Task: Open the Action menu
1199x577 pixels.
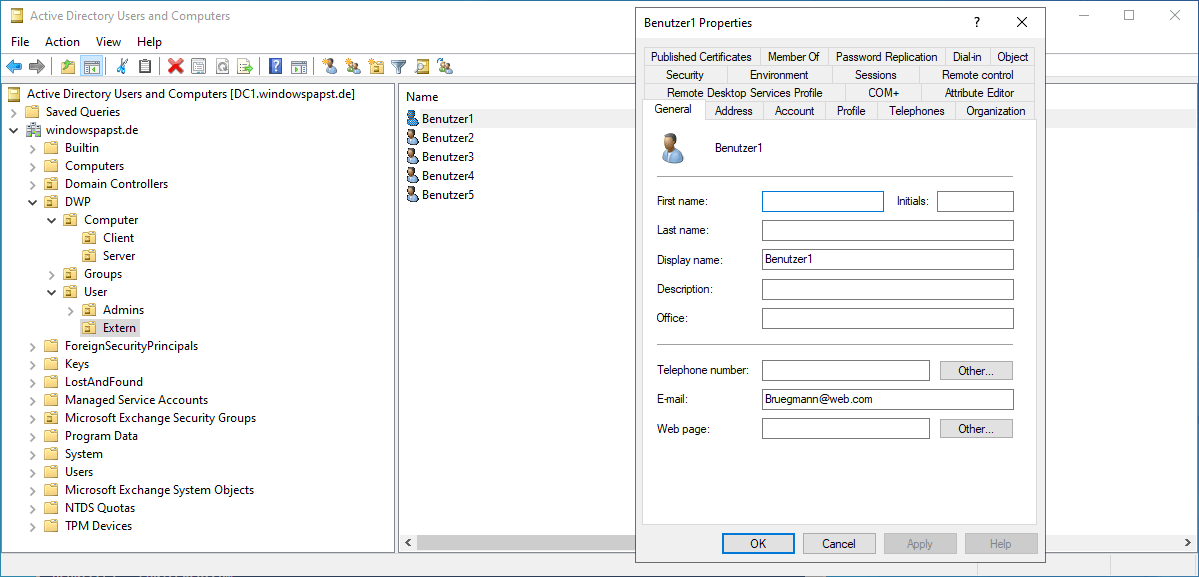Action: (x=62, y=42)
